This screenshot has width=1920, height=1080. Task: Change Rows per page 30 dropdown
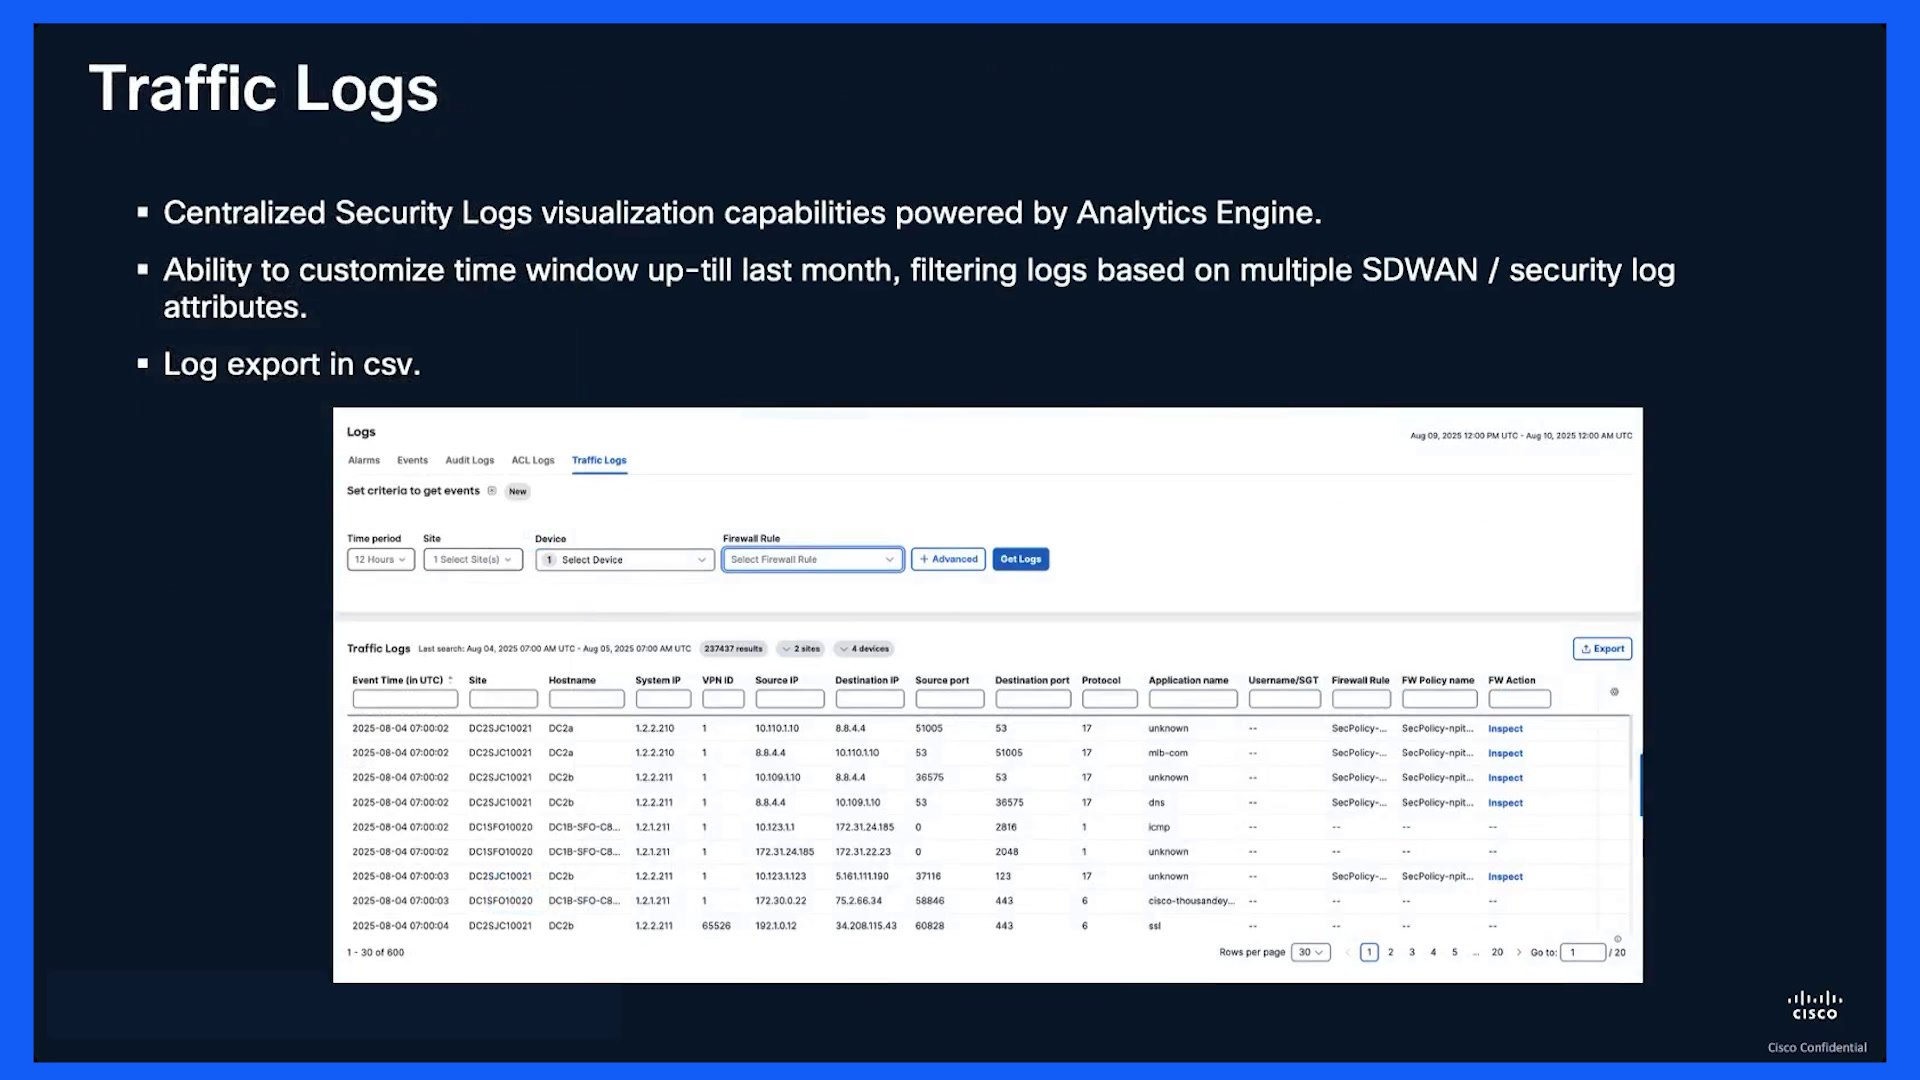[1311, 953]
